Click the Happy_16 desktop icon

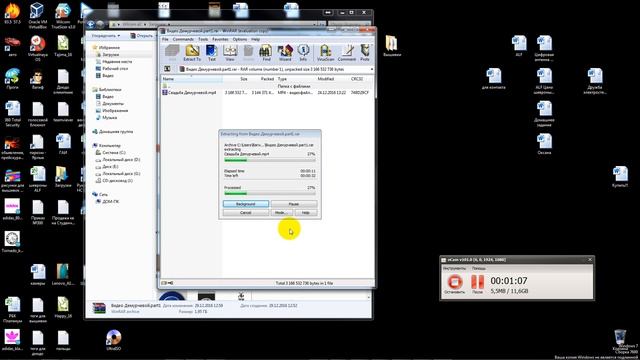pyautogui.click(x=62, y=308)
